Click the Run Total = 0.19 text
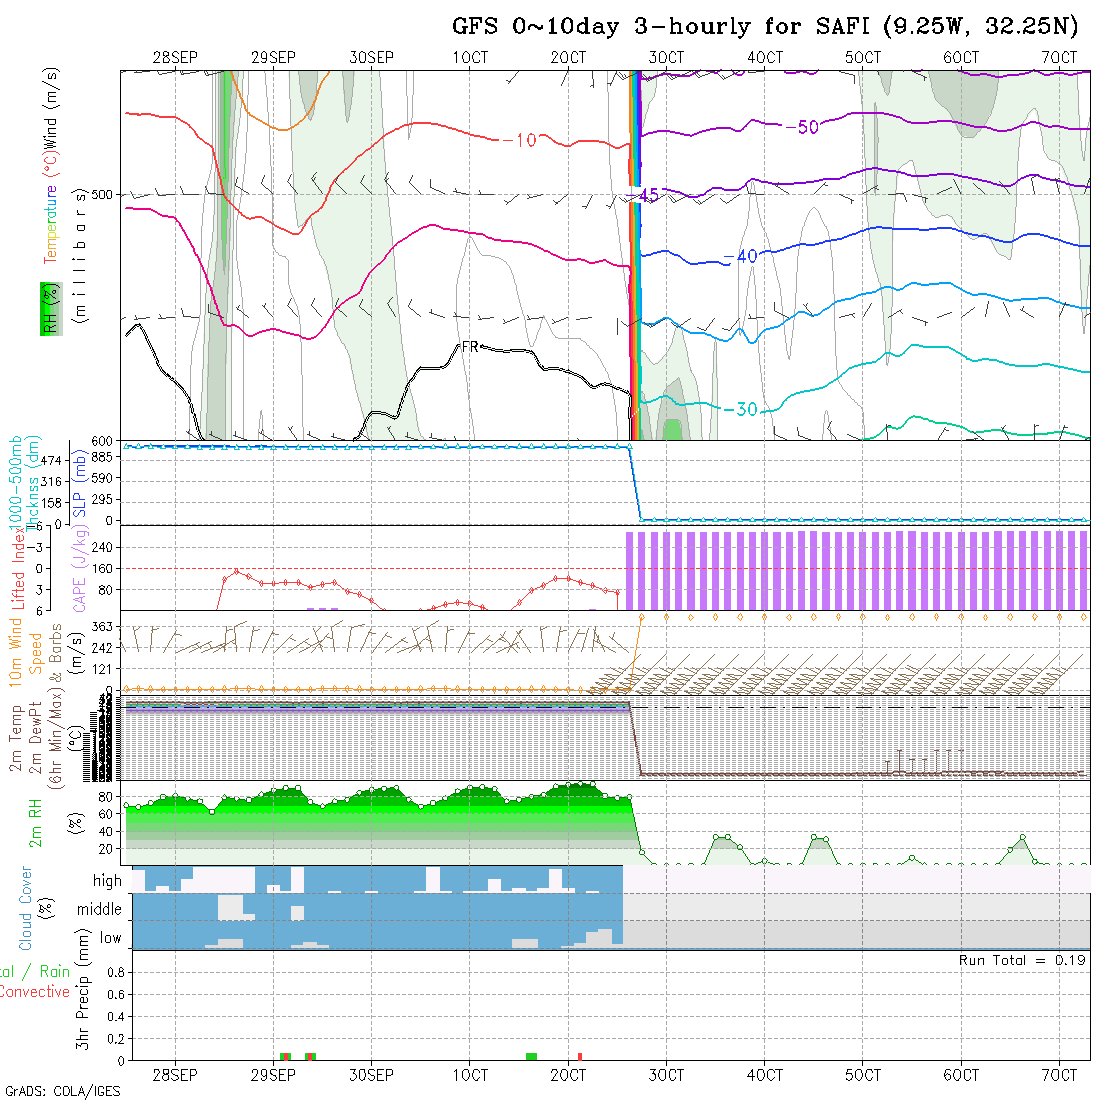 click(1022, 960)
